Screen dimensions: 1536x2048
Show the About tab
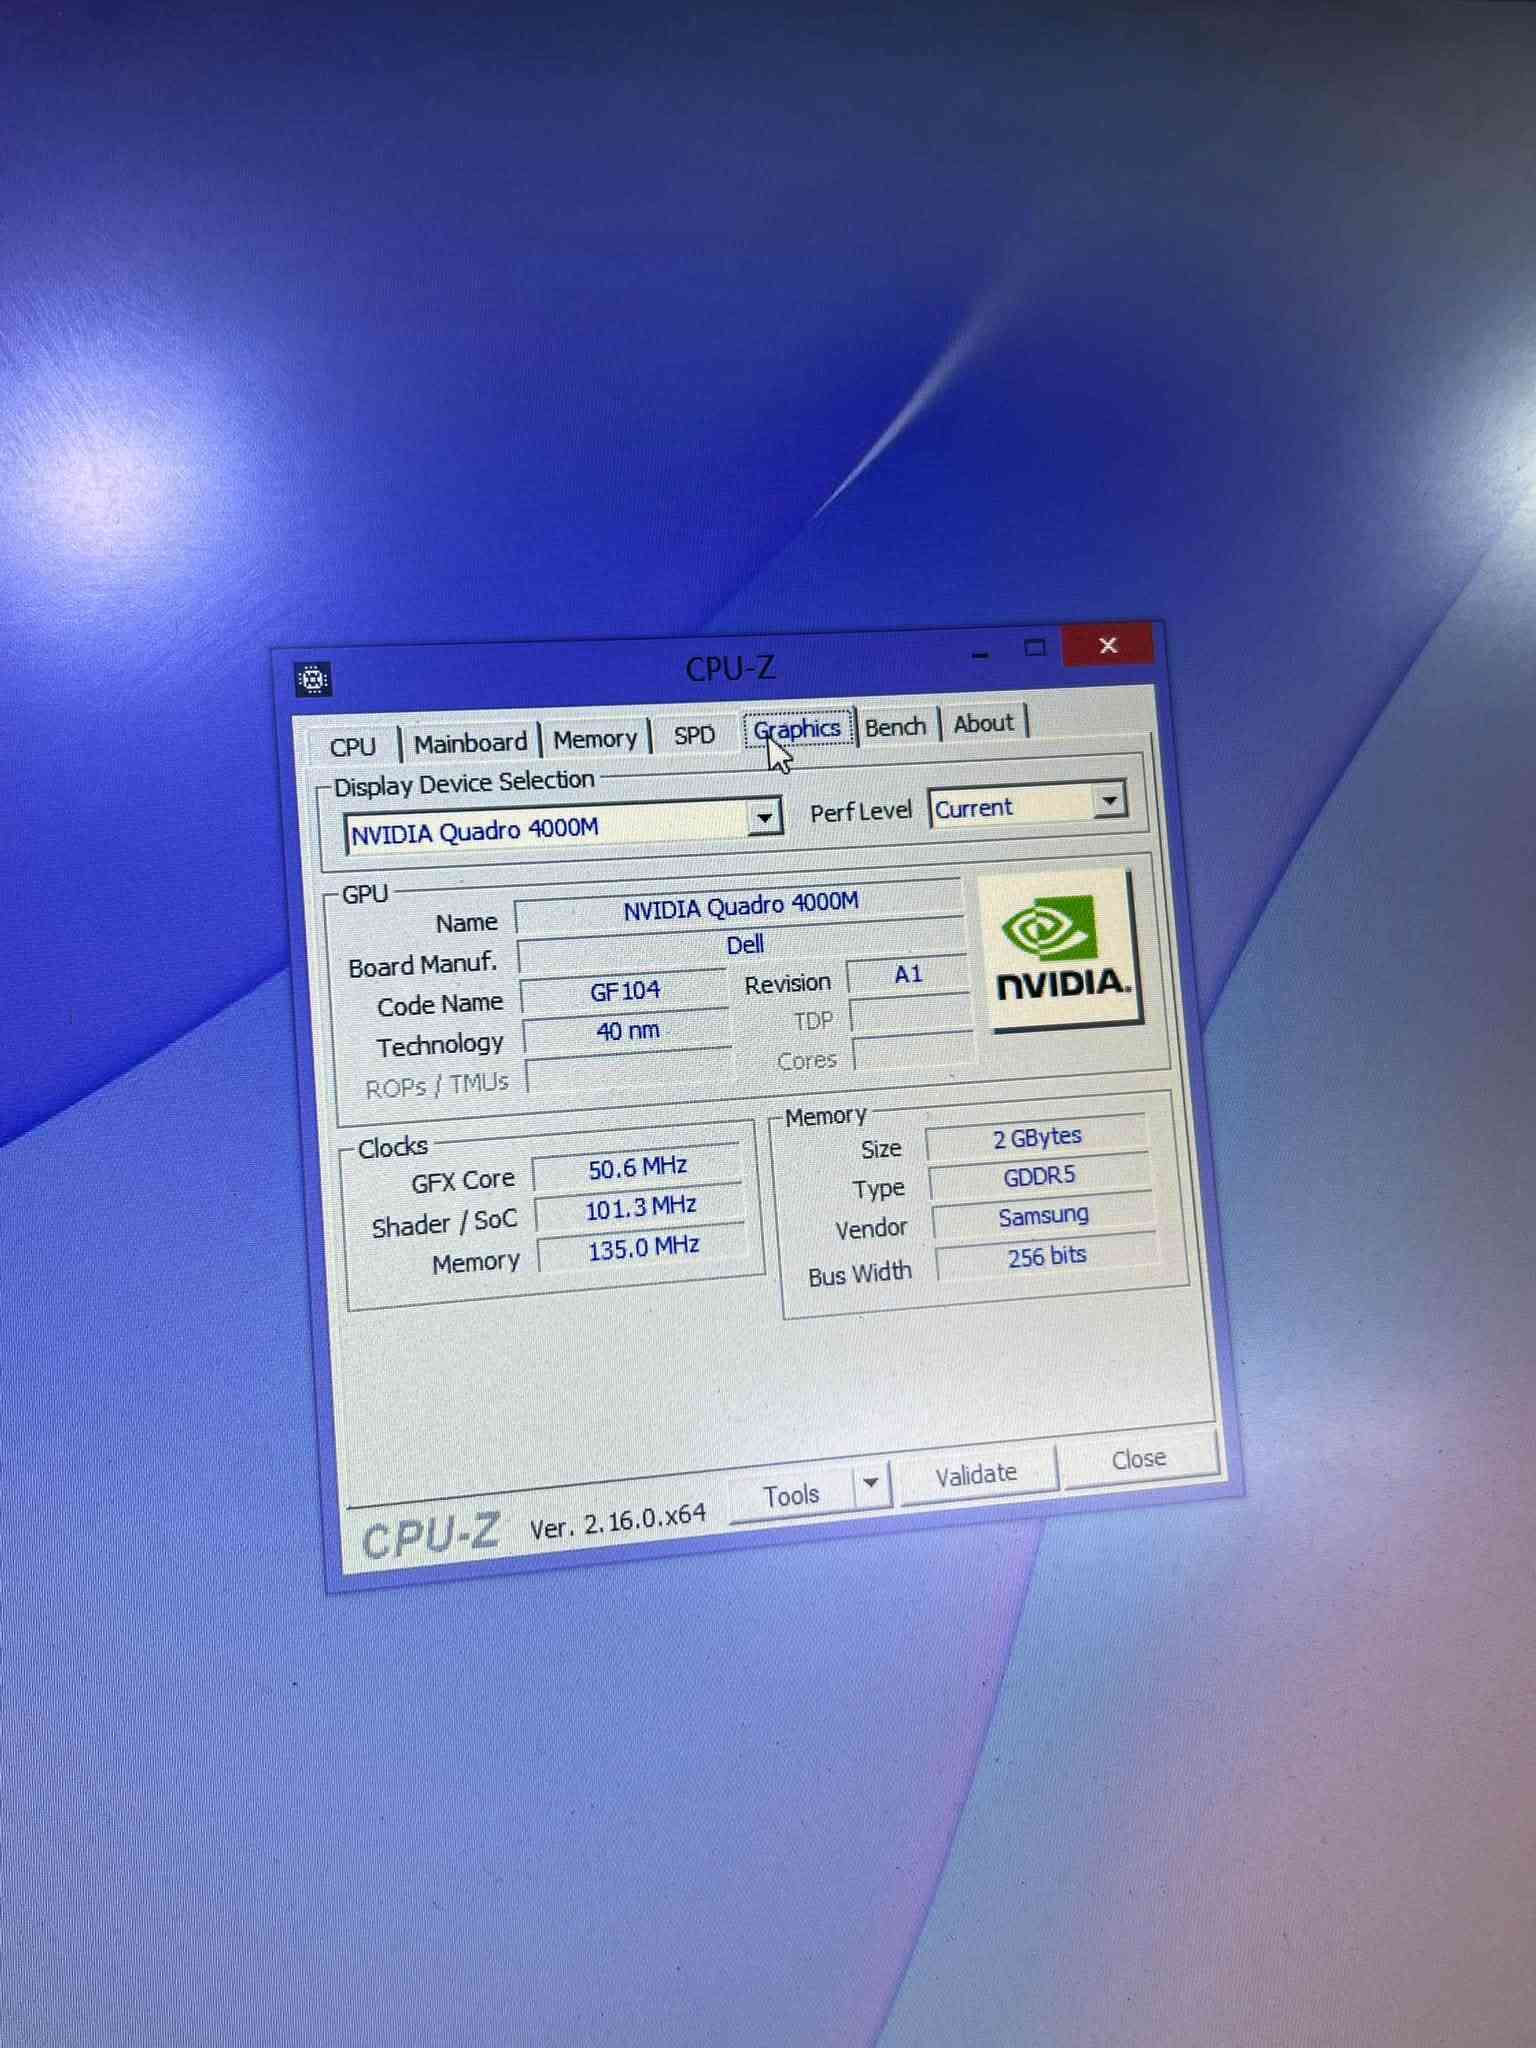tap(984, 723)
